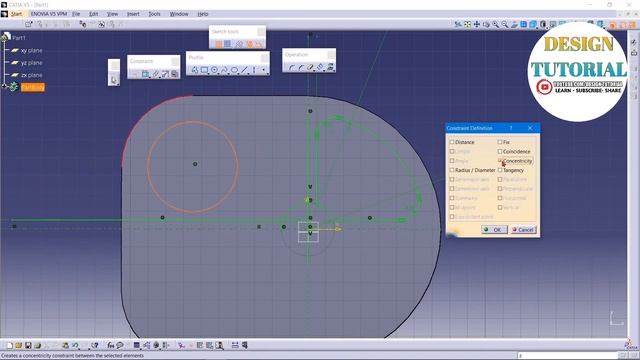Click OK in Constraint Definition dialog
Viewport: 640px width, 360px height.
coord(494,230)
